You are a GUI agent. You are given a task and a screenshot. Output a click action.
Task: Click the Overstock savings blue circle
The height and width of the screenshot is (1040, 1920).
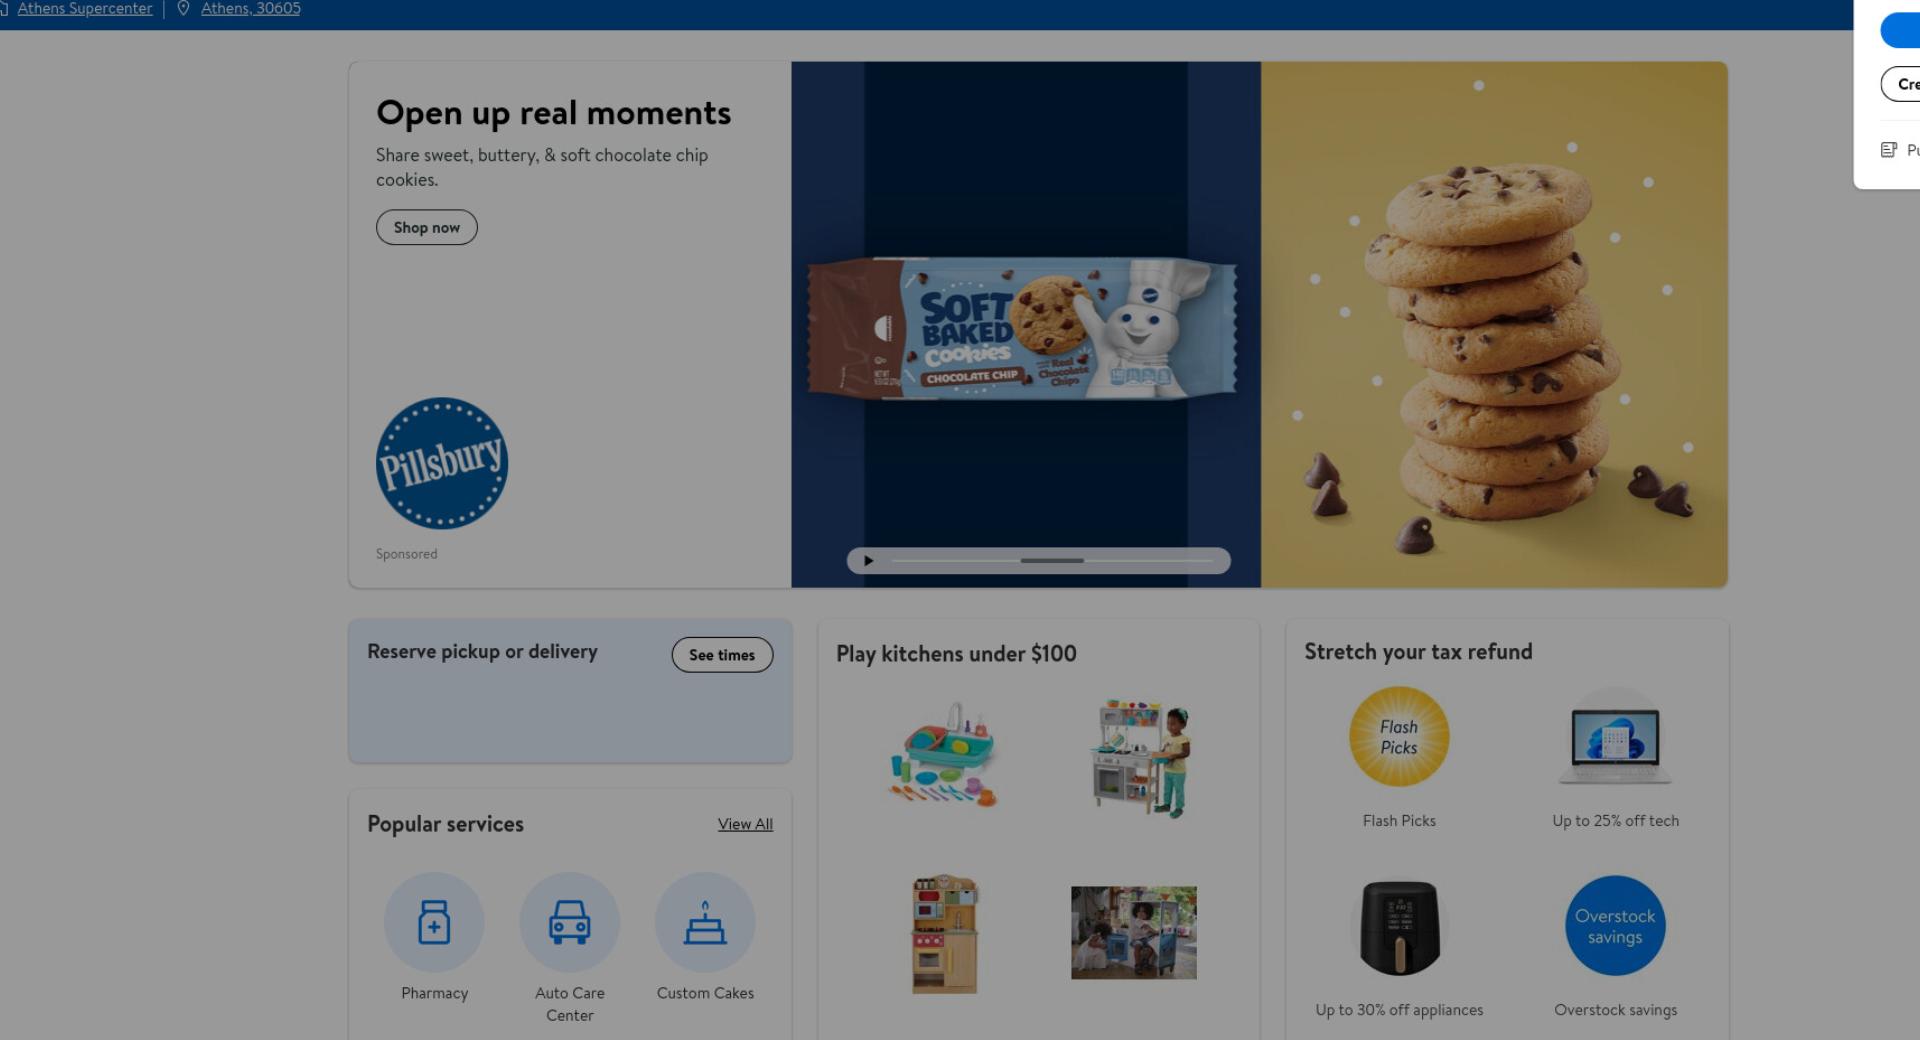click(x=1615, y=926)
